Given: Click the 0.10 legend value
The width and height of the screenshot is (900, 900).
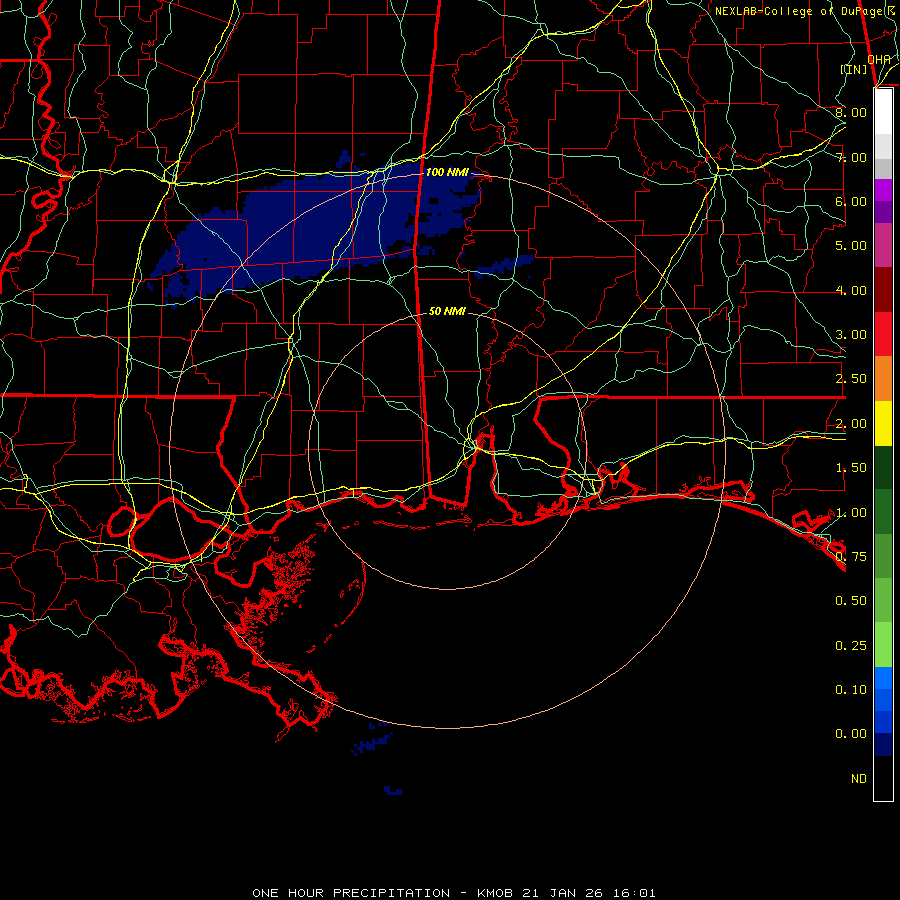Looking at the screenshot, I should tap(851, 690).
